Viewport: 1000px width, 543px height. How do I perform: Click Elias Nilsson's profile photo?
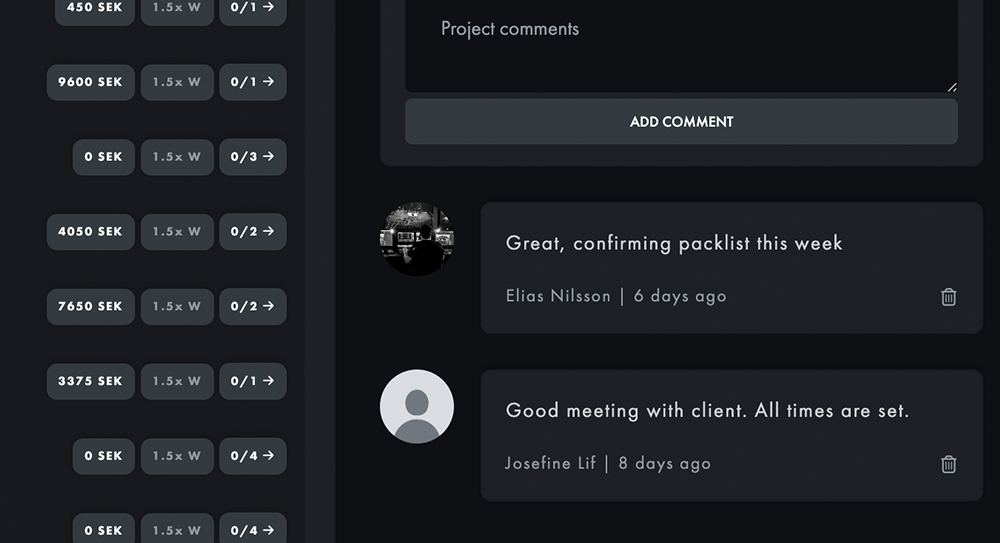coord(417,240)
